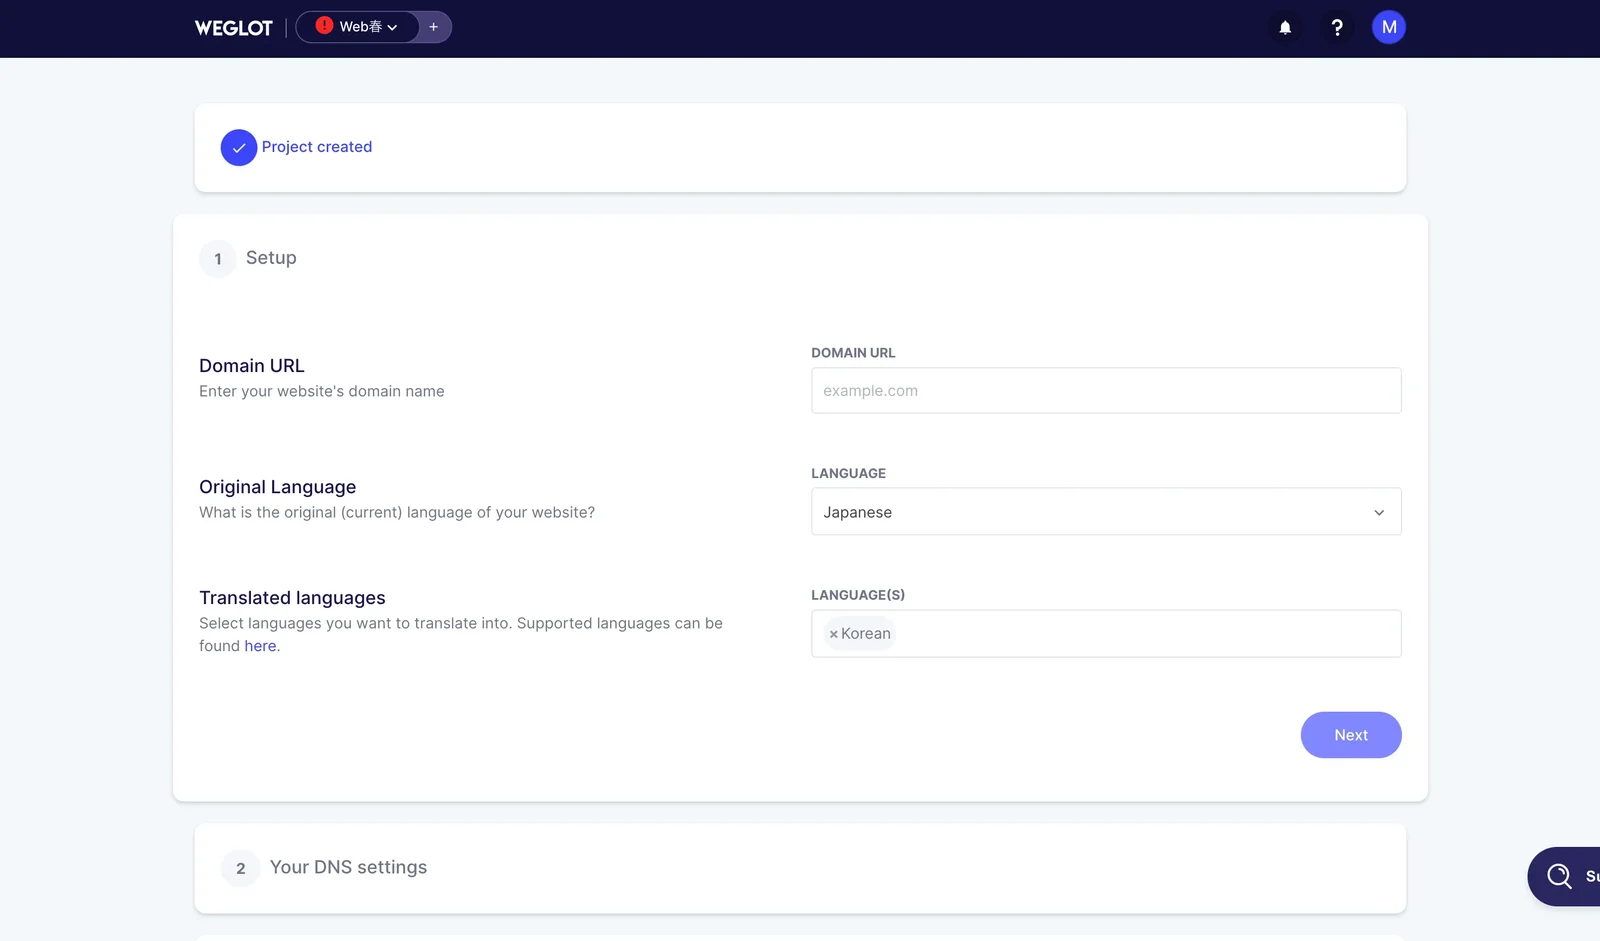
Task: Expand step 2 Your DNS settings
Action: tap(800, 868)
